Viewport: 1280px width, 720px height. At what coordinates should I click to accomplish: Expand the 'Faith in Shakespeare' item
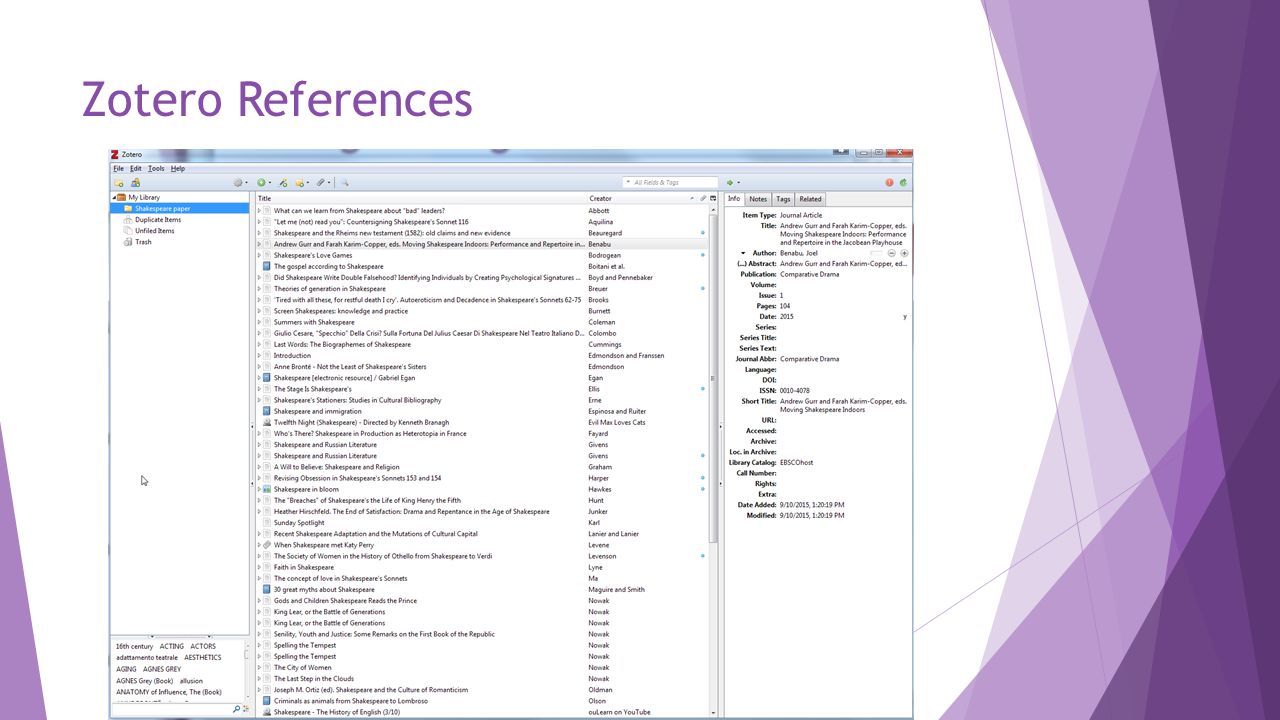coord(259,567)
